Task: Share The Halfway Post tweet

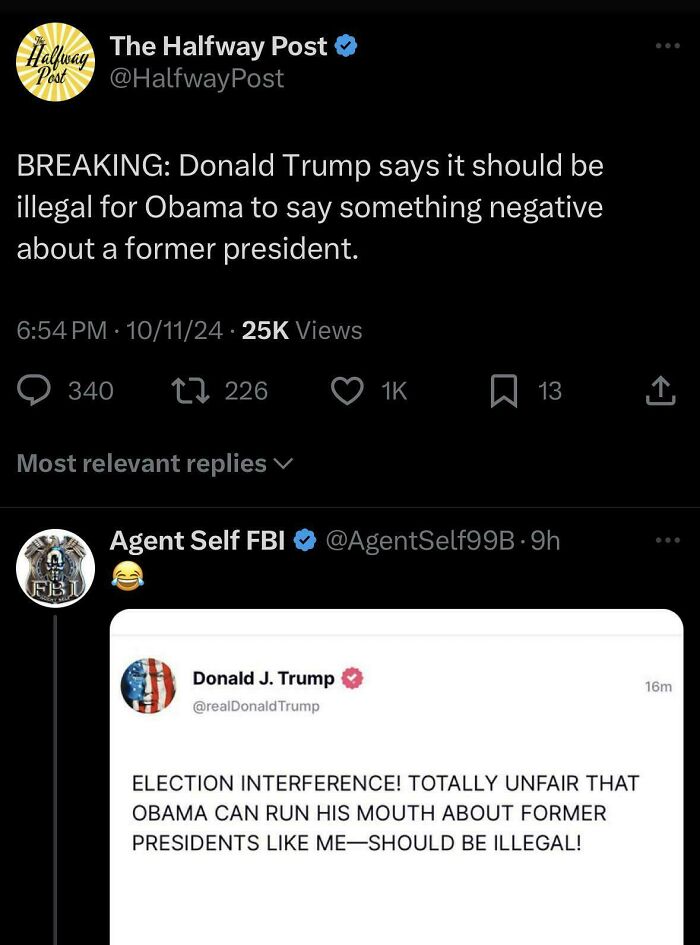Action: tap(659, 391)
